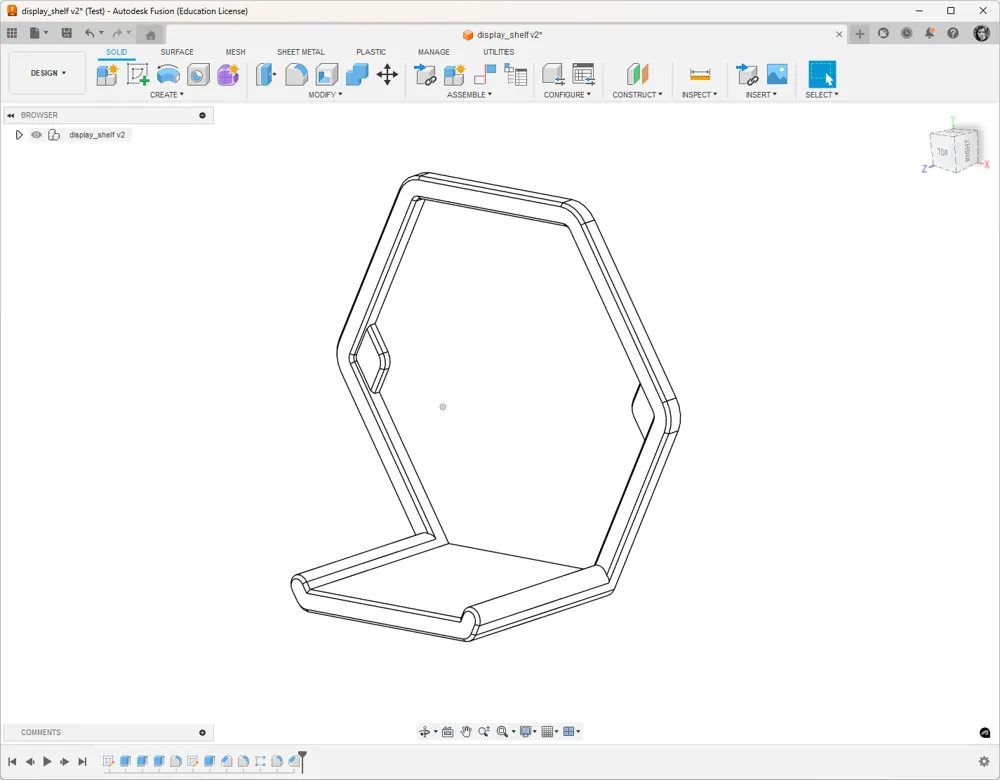Click Insert Derive icon in Insert group
Screen dimensions: 1000x780
tap(746, 75)
